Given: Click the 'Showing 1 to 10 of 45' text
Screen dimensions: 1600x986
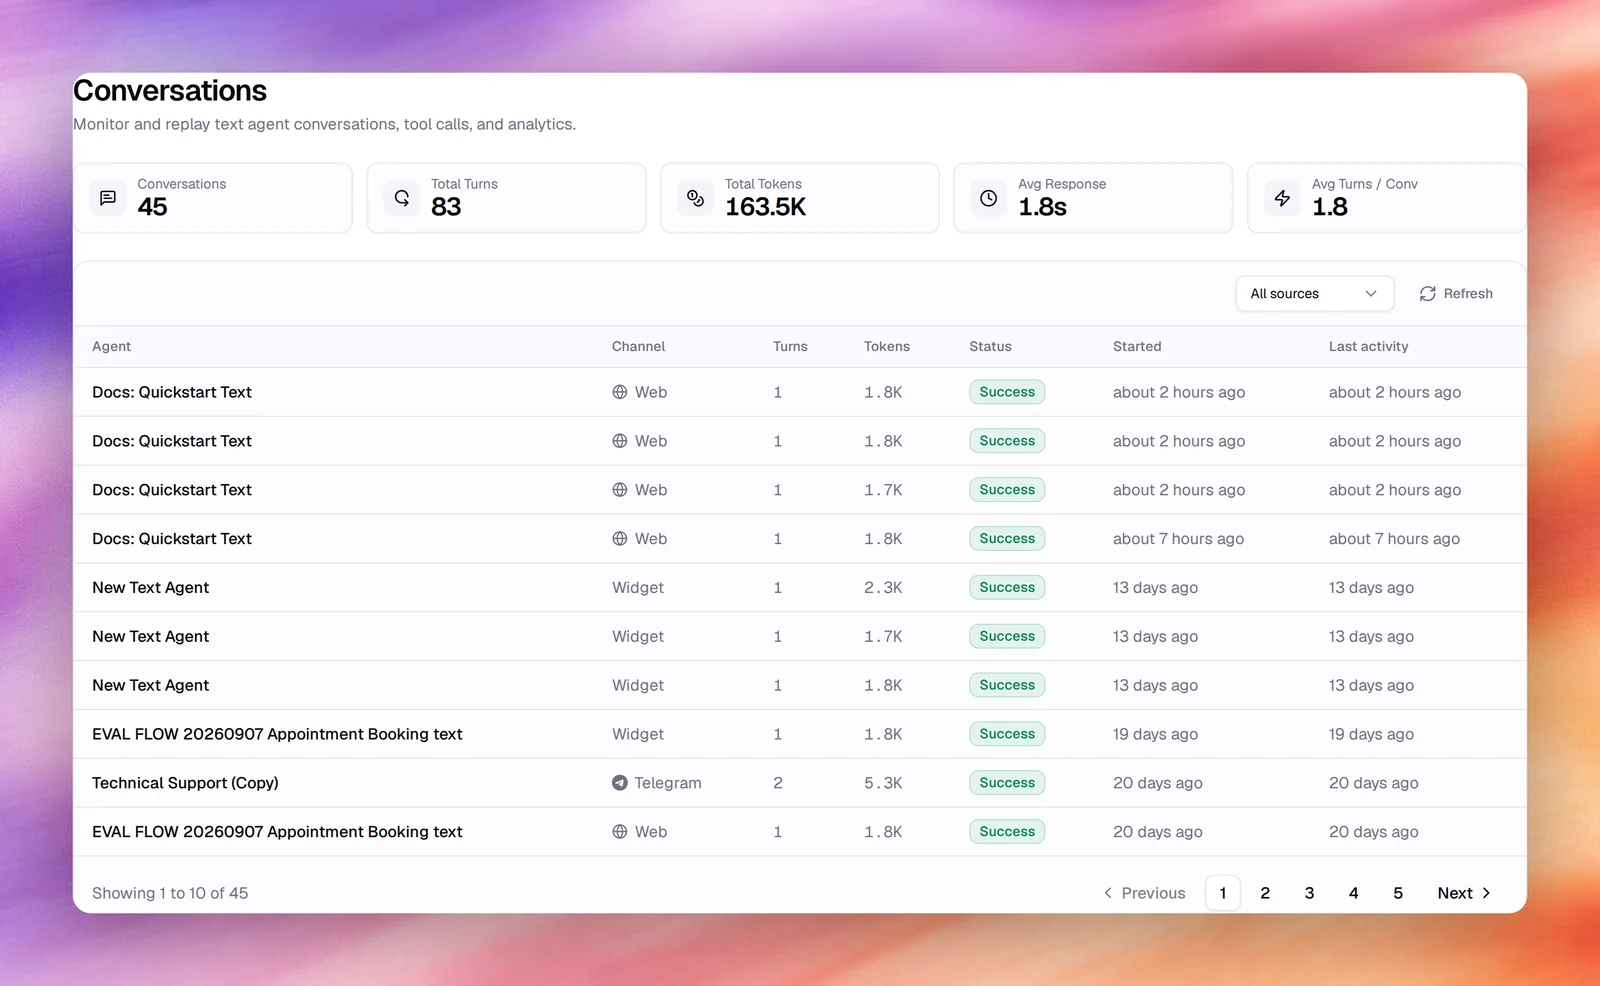Looking at the screenshot, I should point(170,893).
